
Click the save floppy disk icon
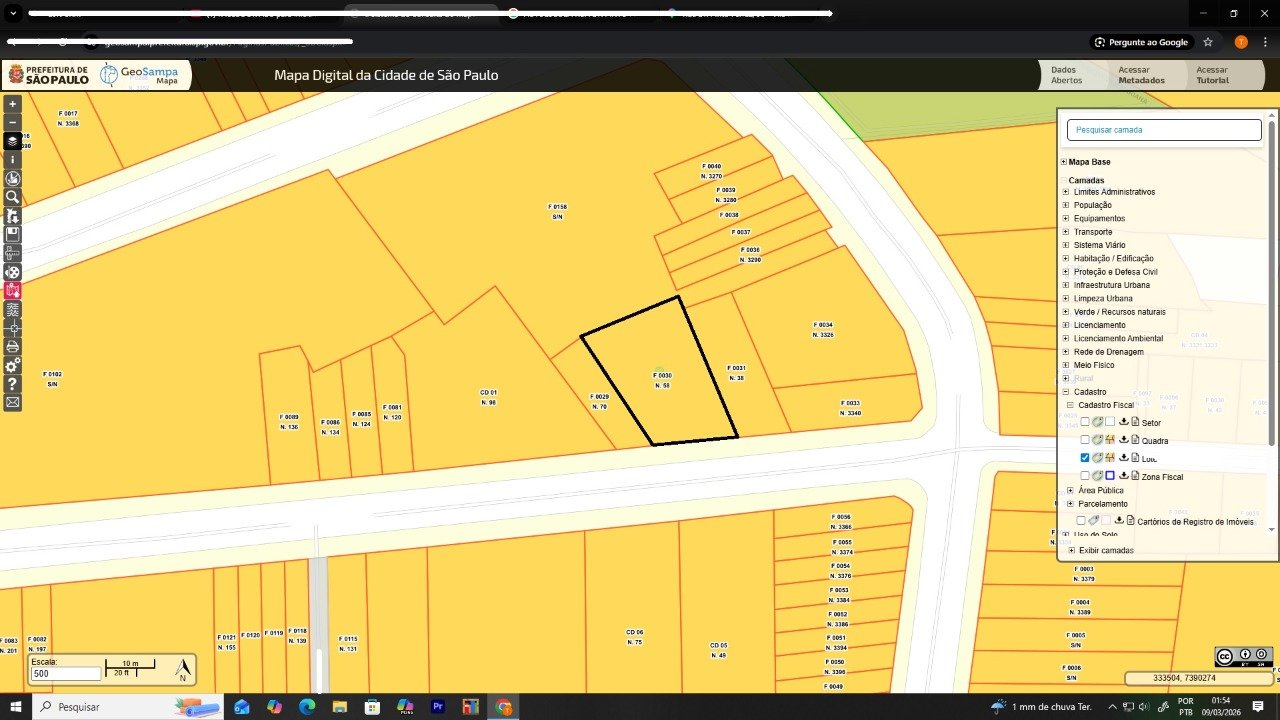click(x=13, y=234)
